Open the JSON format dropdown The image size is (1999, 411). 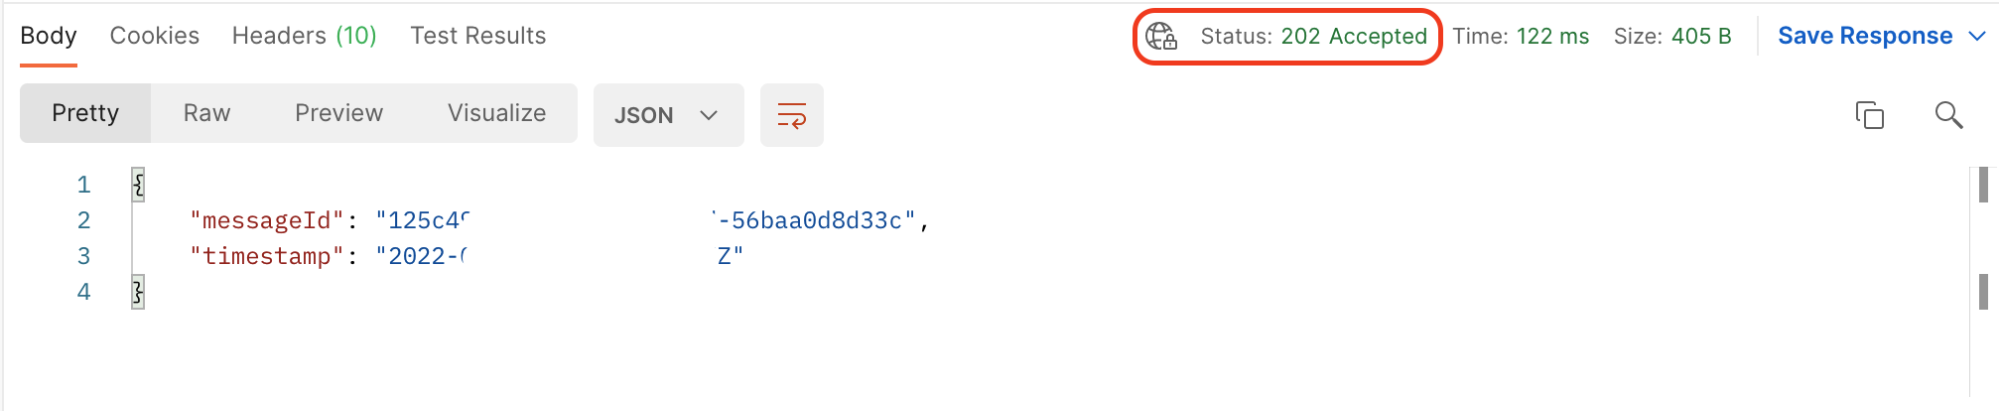[668, 116]
